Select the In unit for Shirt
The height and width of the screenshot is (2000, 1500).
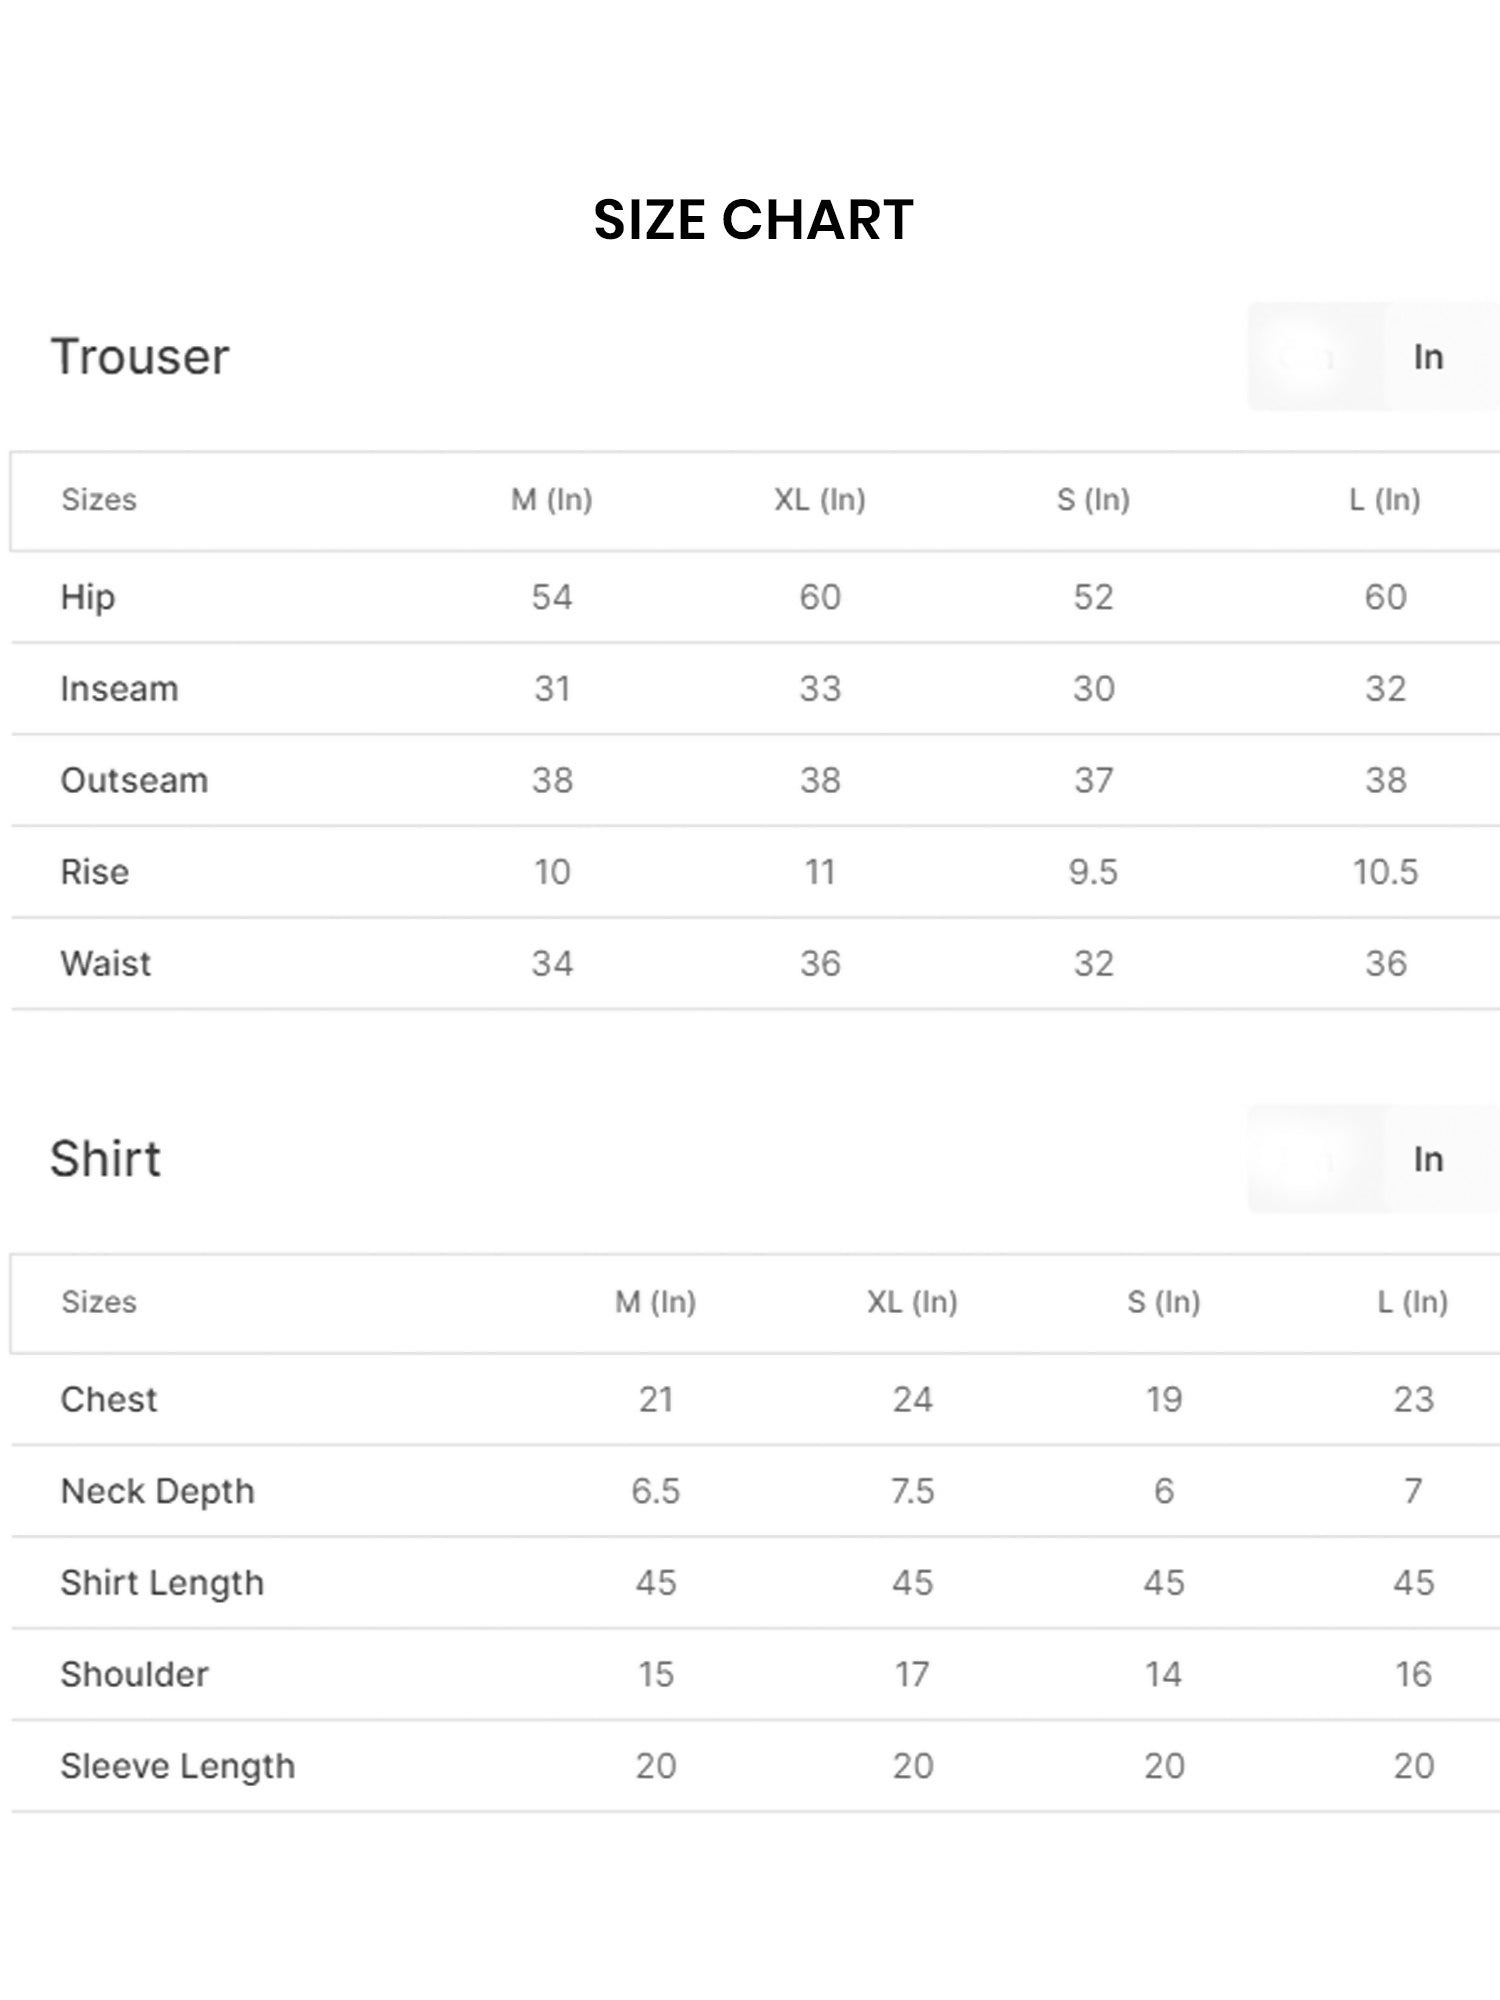coord(1428,1160)
